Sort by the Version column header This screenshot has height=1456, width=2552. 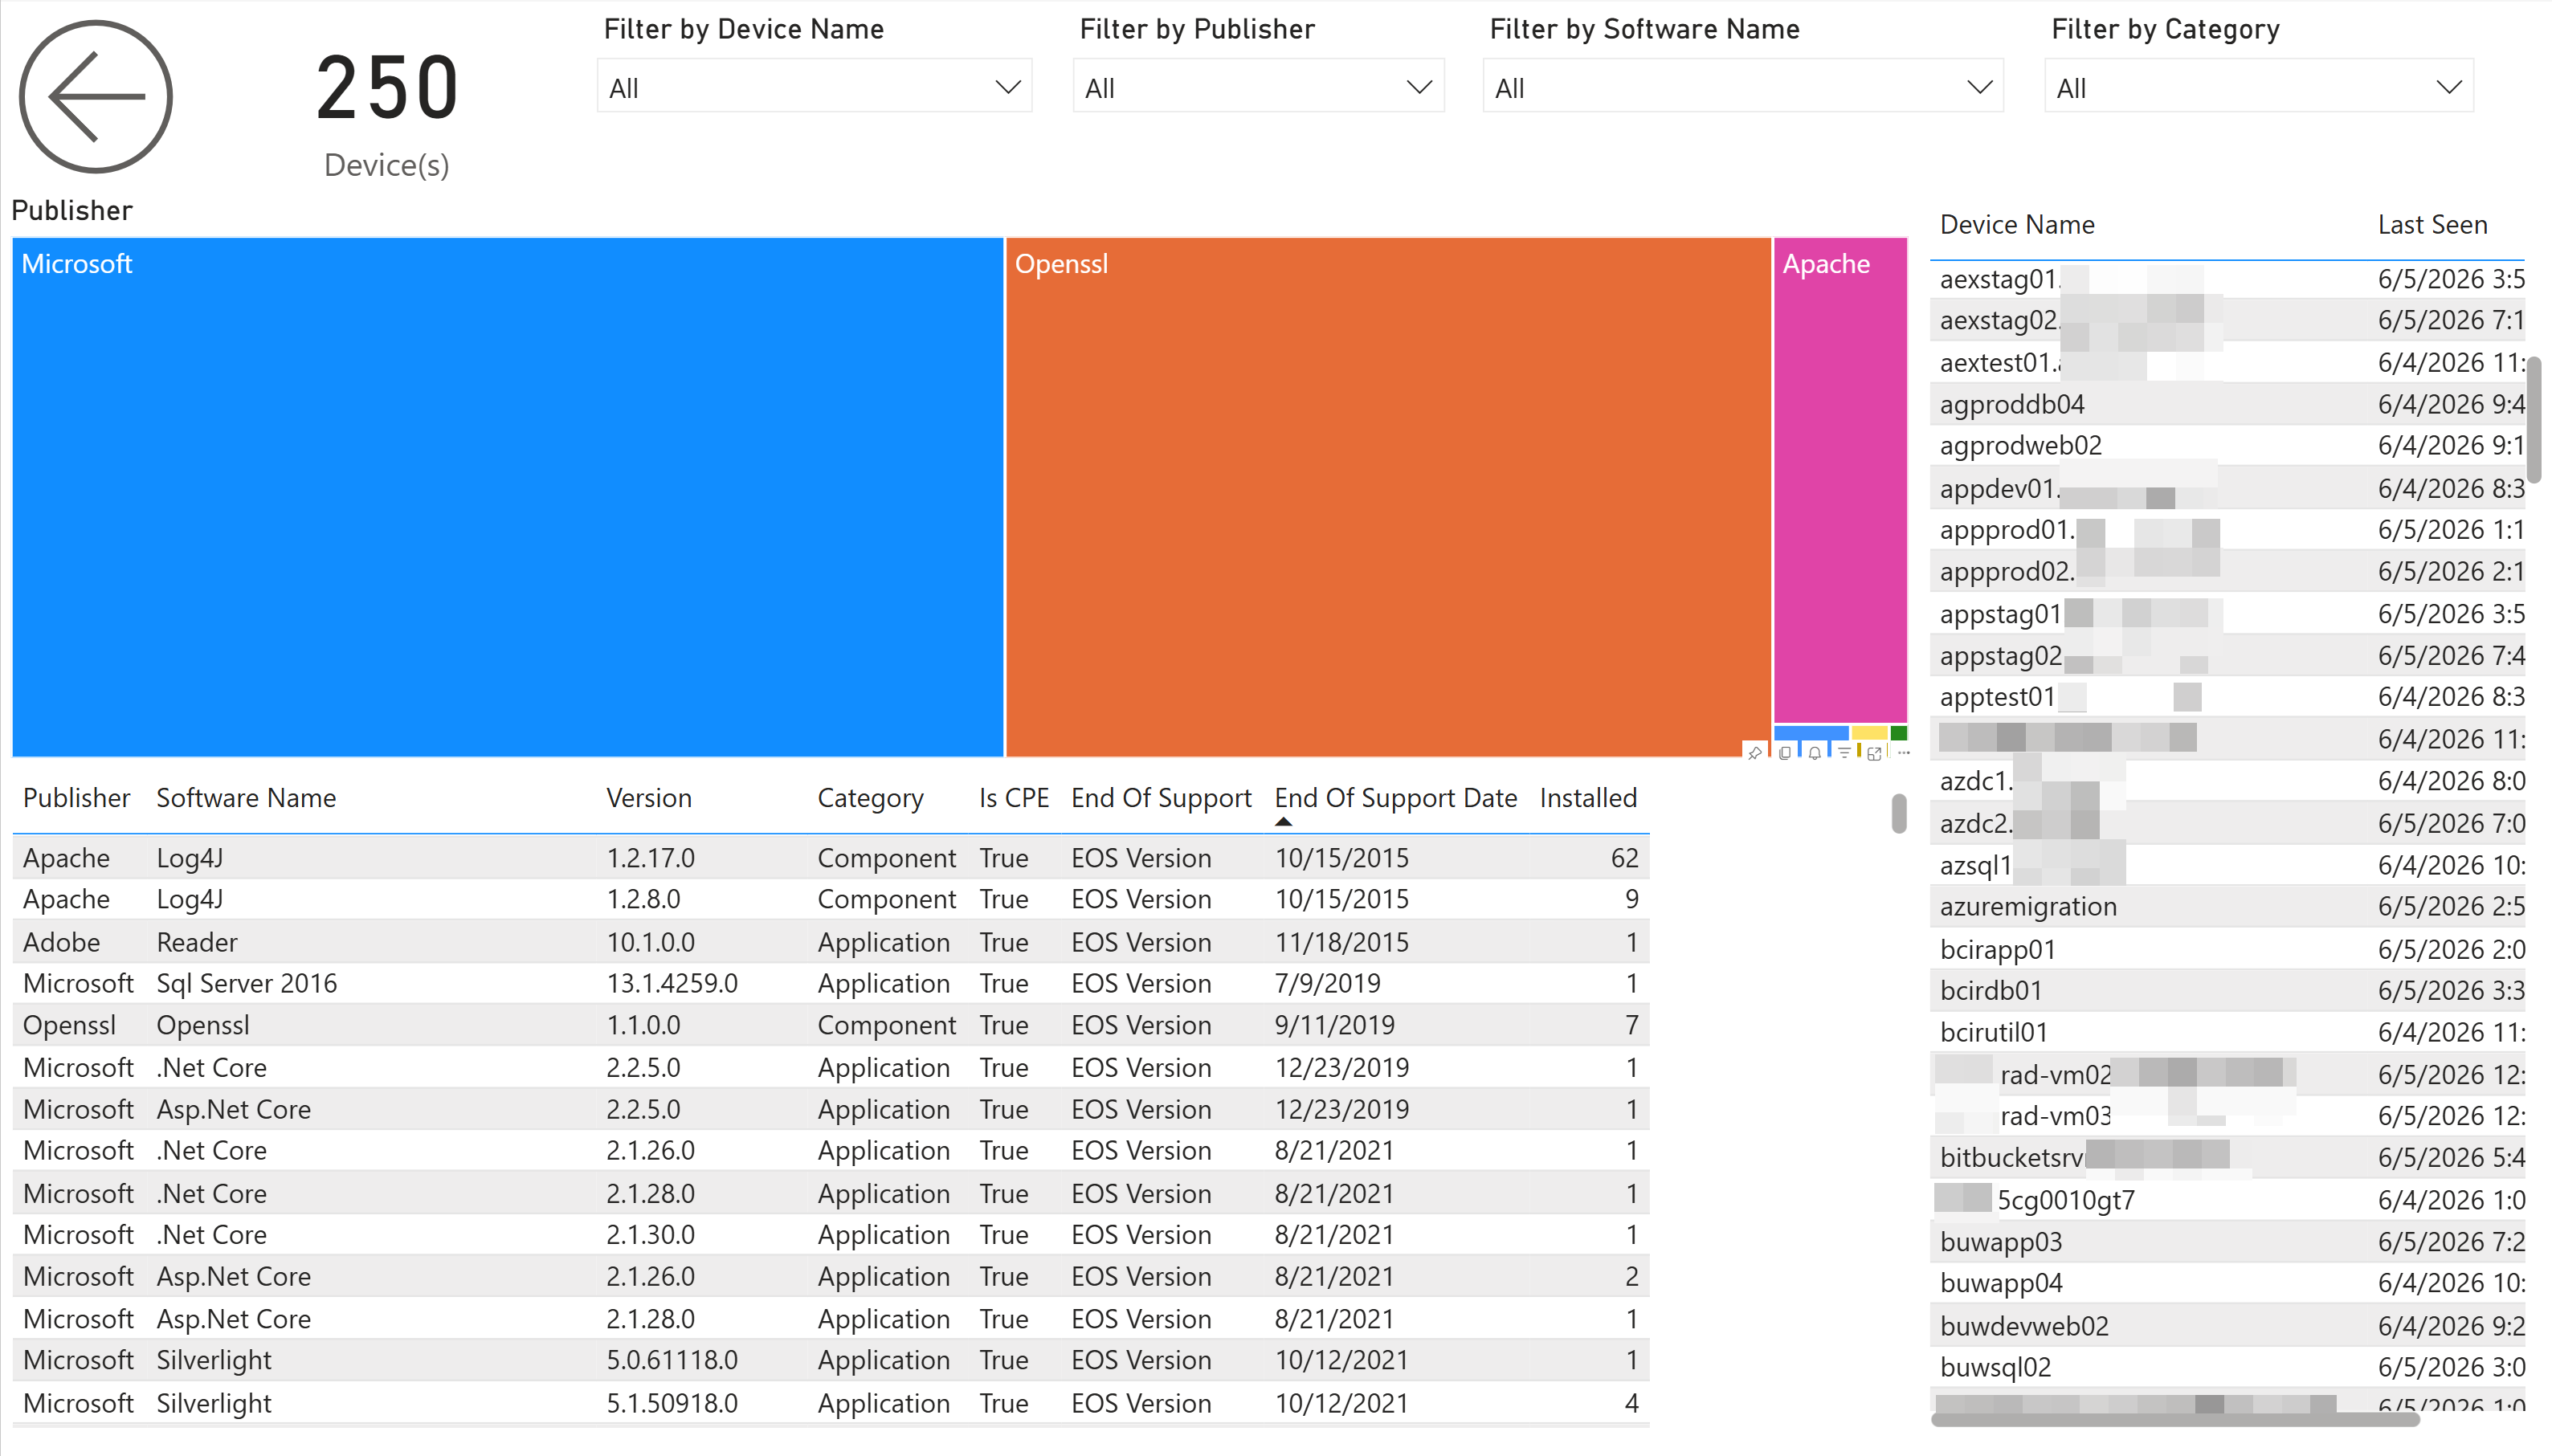click(x=649, y=798)
